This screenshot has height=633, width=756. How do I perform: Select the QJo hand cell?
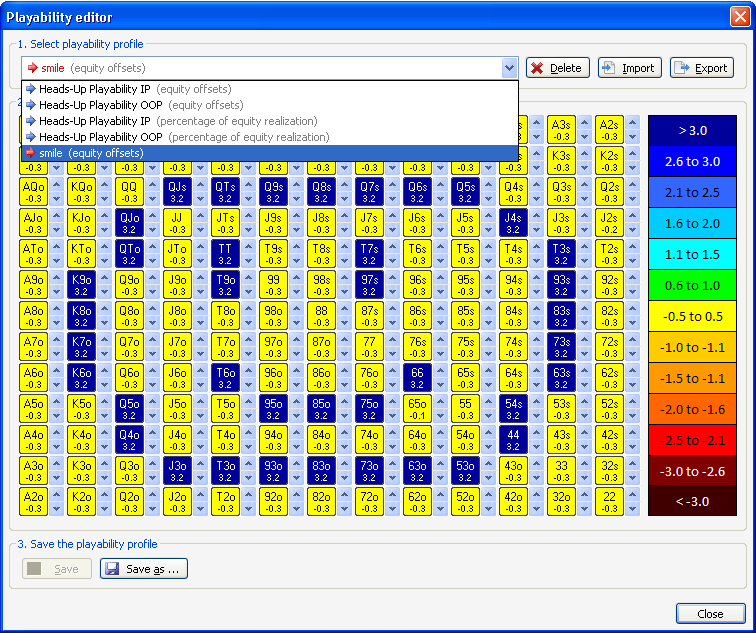coord(129,223)
